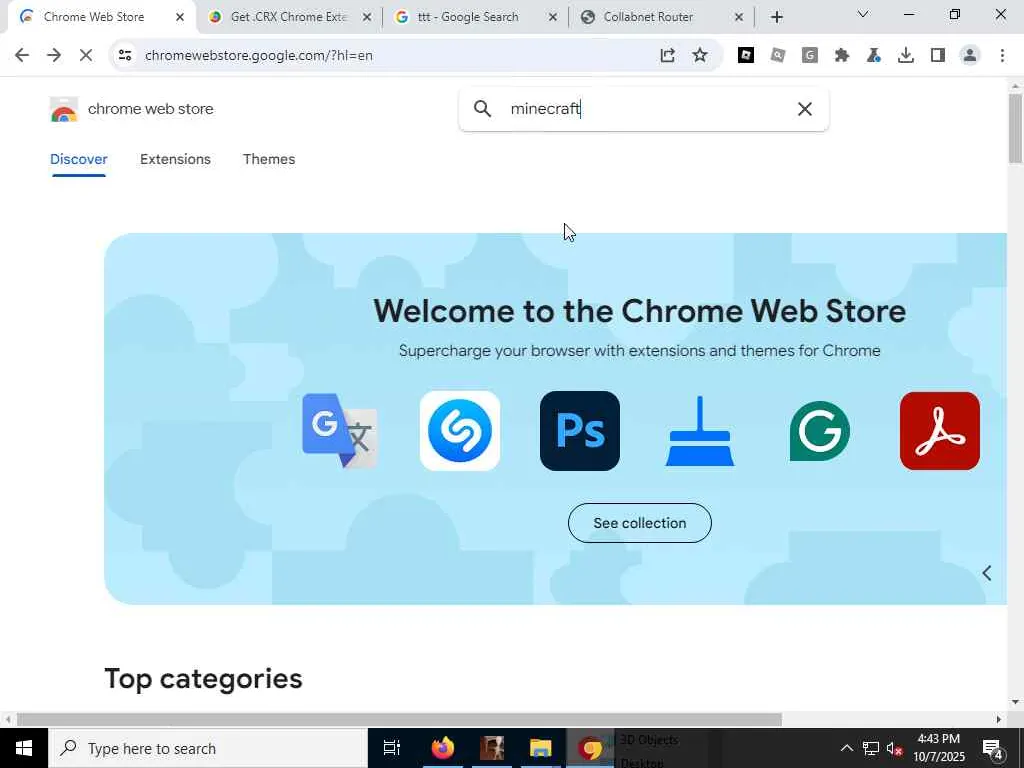Viewport: 1024px width, 768px height.
Task: Click the Top categories heading
Action: (x=203, y=679)
